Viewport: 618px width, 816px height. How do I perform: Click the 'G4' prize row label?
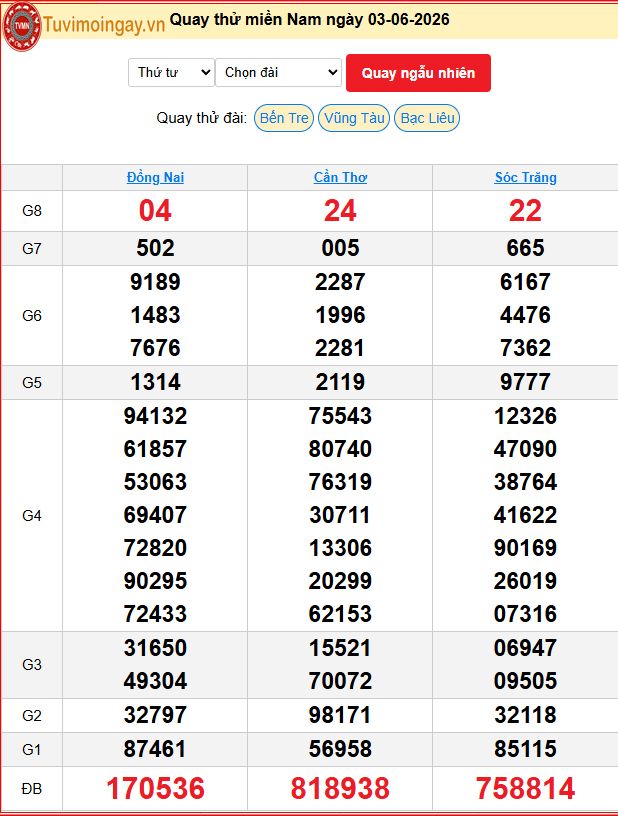tap(32, 516)
